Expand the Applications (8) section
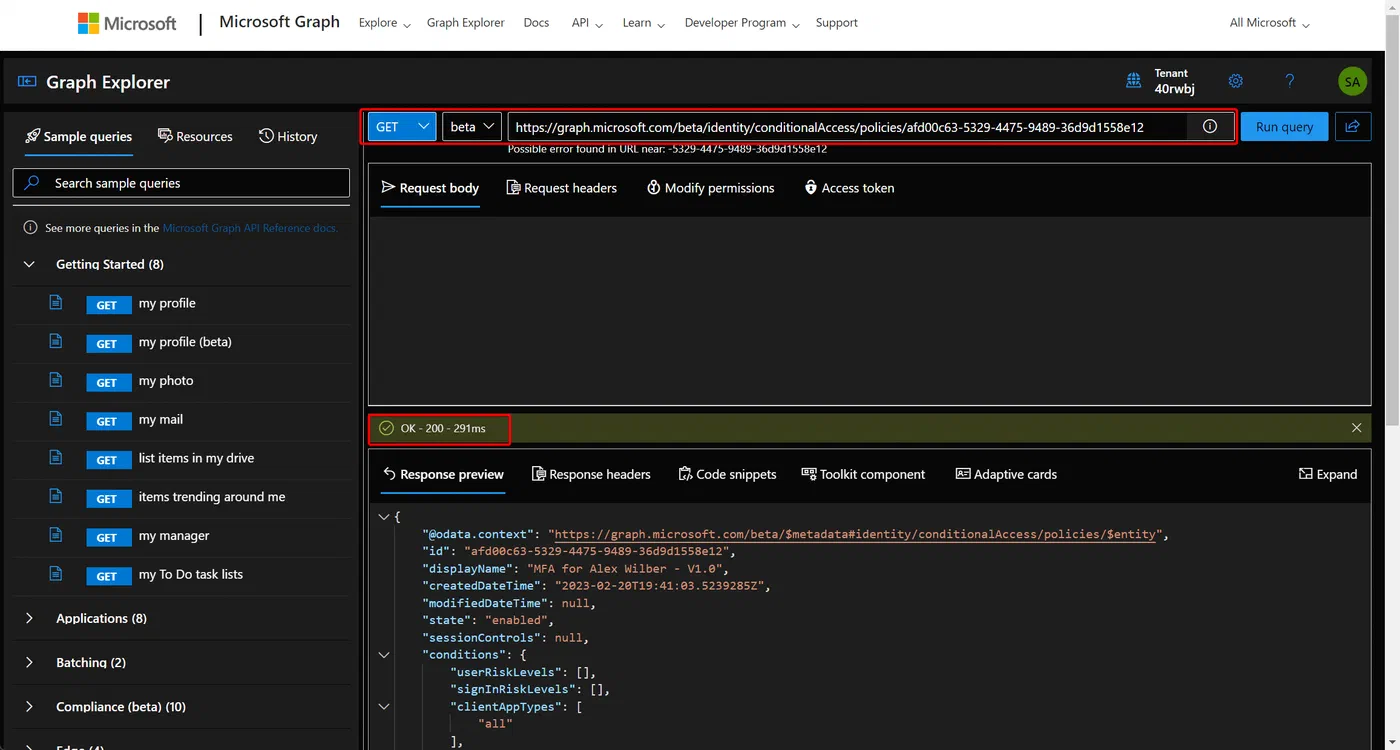The height and width of the screenshot is (750, 1400). (x=30, y=618)
